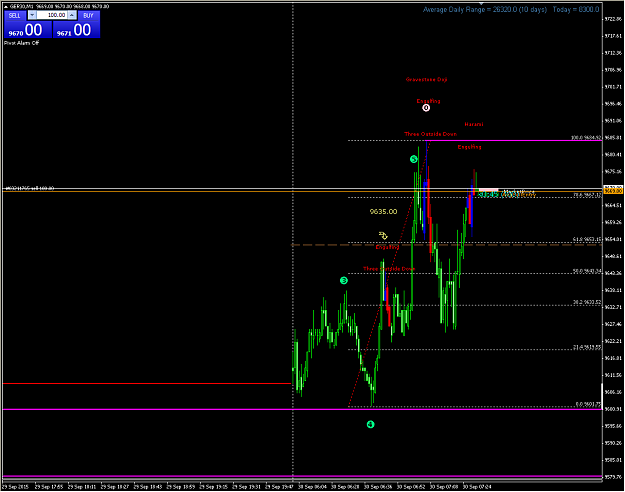Click the 50.0 Fibonacci level label
The image size is (625, 492).
587,271
